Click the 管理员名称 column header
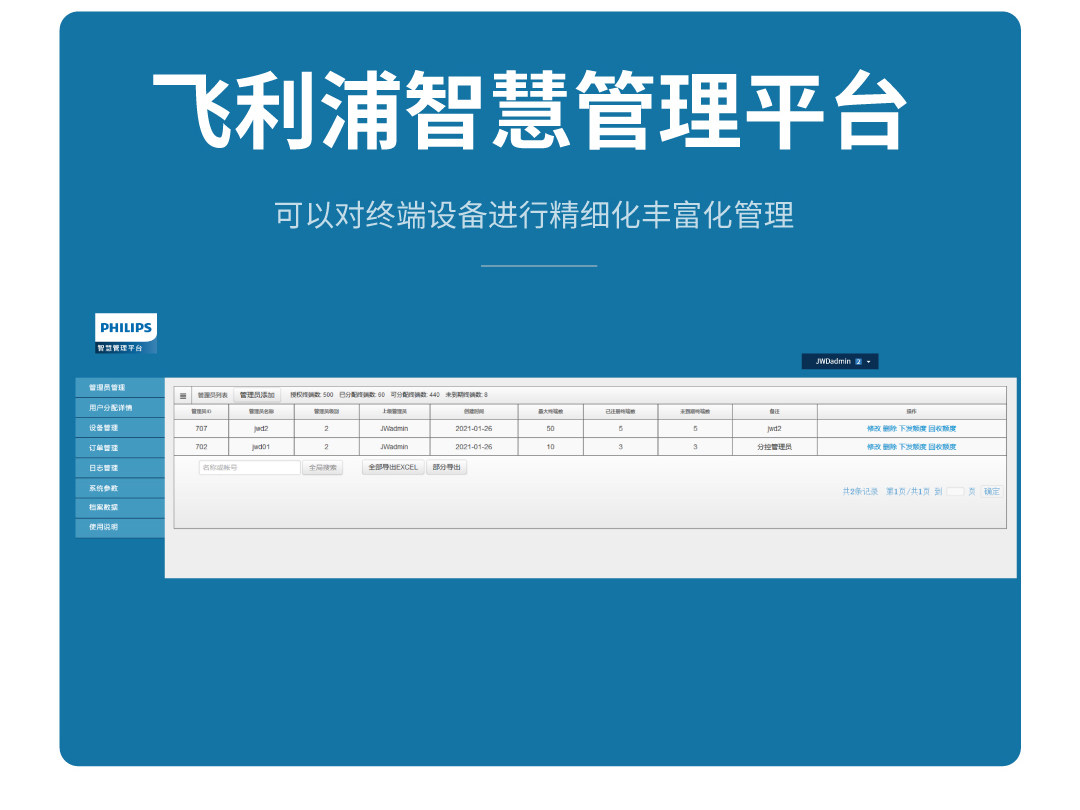Screen dimensions: 1080x810 coord(261,412)
